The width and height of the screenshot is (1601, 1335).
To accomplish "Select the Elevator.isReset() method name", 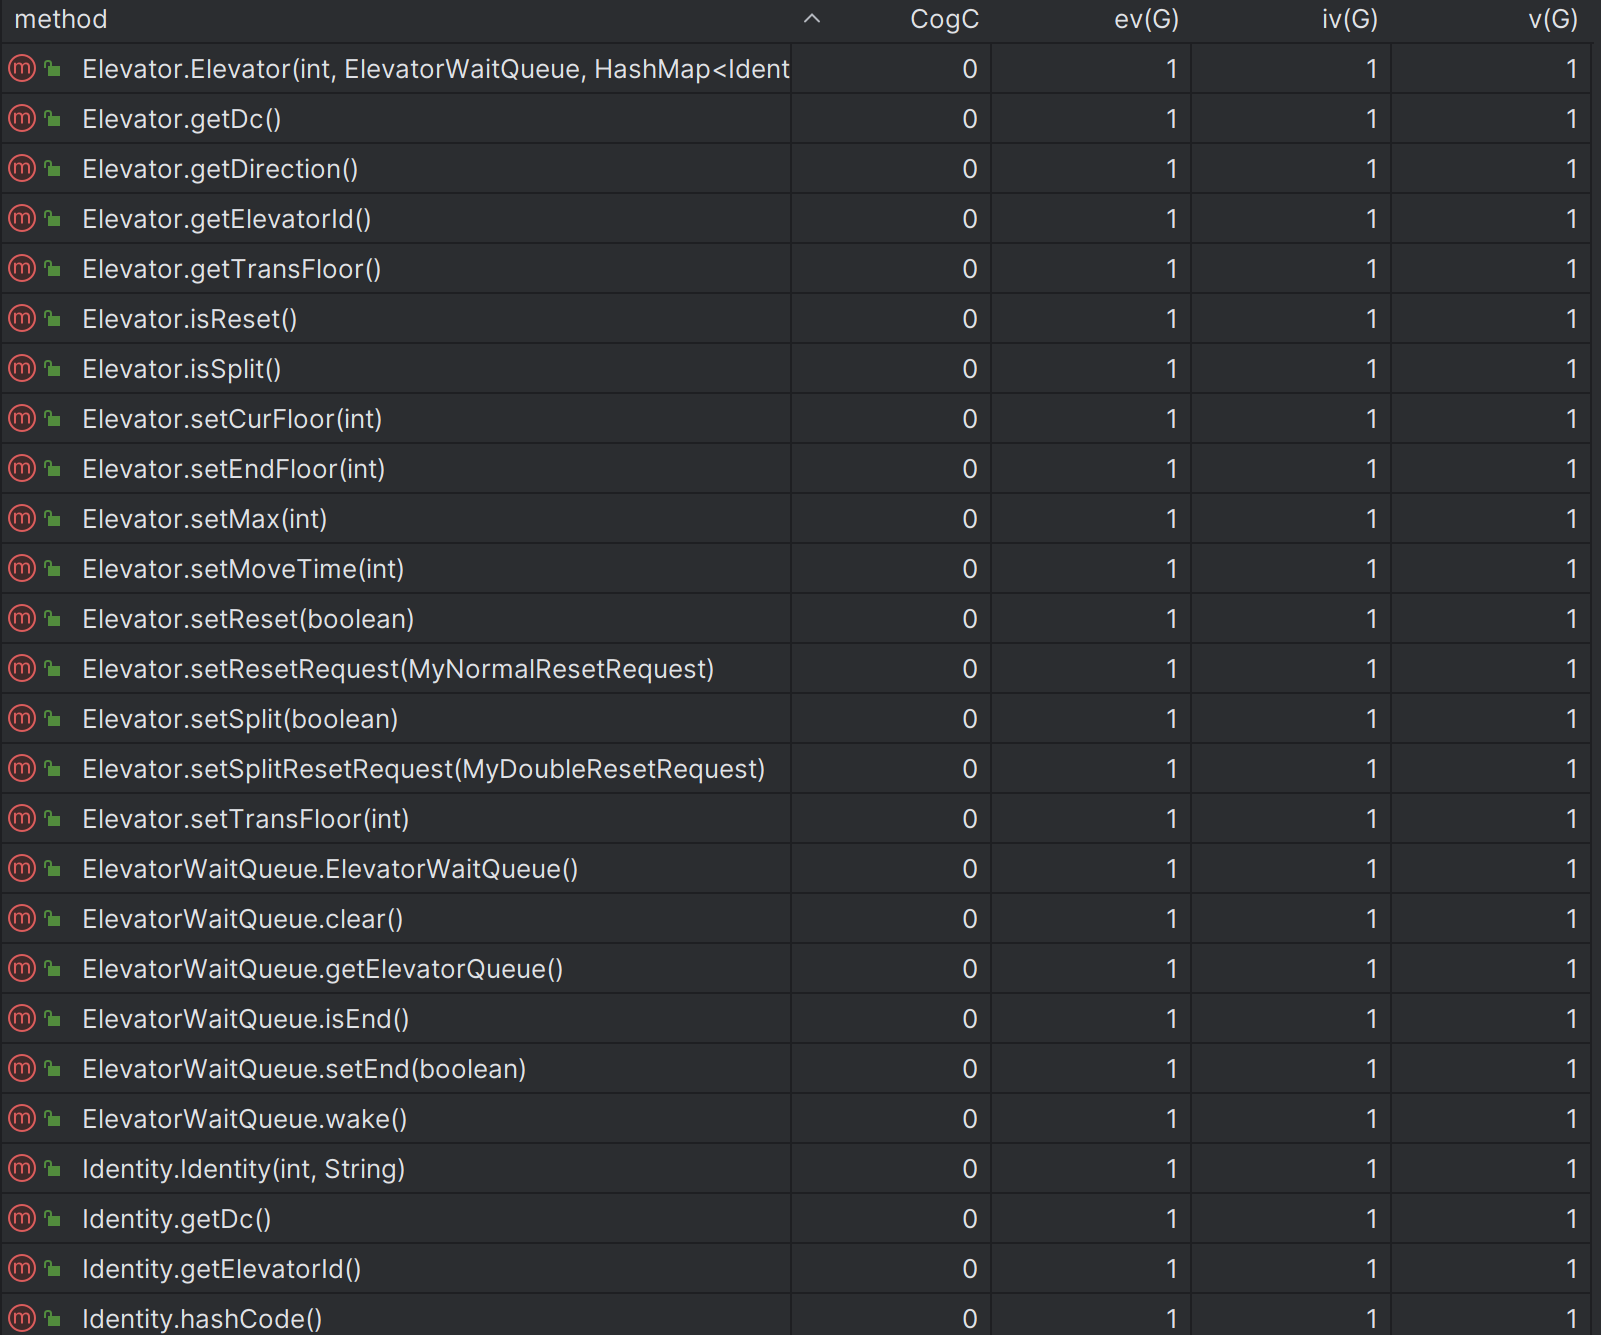I will pyautogui.click(x=189, y=319).
